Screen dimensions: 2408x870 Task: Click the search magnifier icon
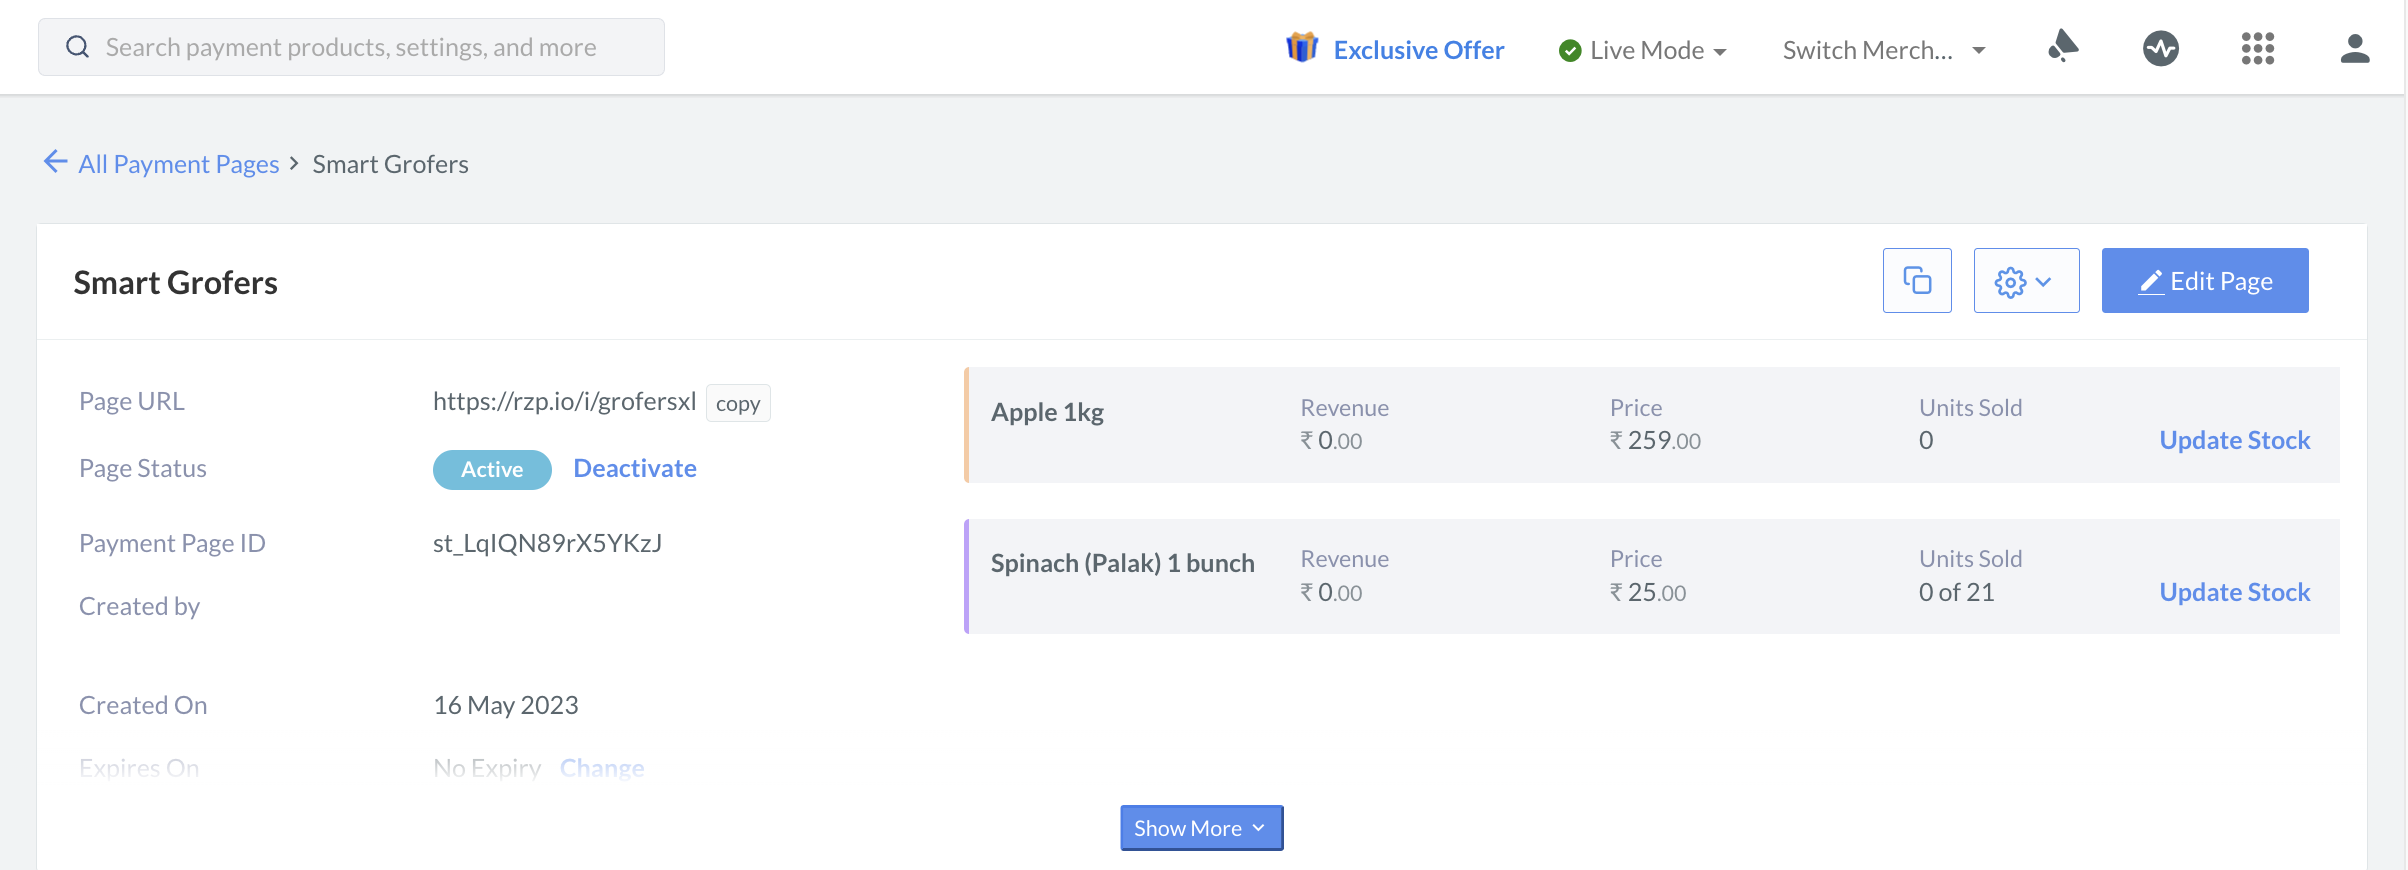[78, 47]
